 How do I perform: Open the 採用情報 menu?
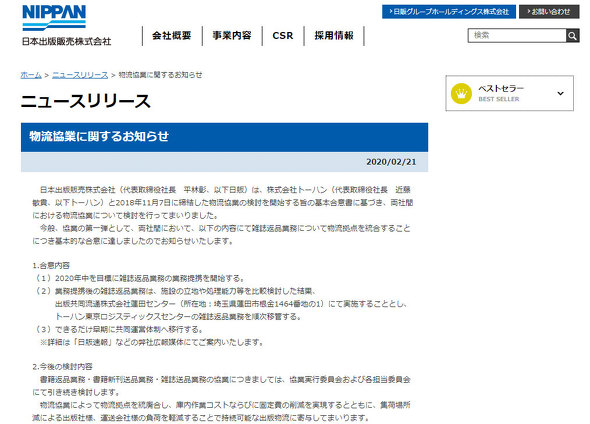[x=334, y=36]
